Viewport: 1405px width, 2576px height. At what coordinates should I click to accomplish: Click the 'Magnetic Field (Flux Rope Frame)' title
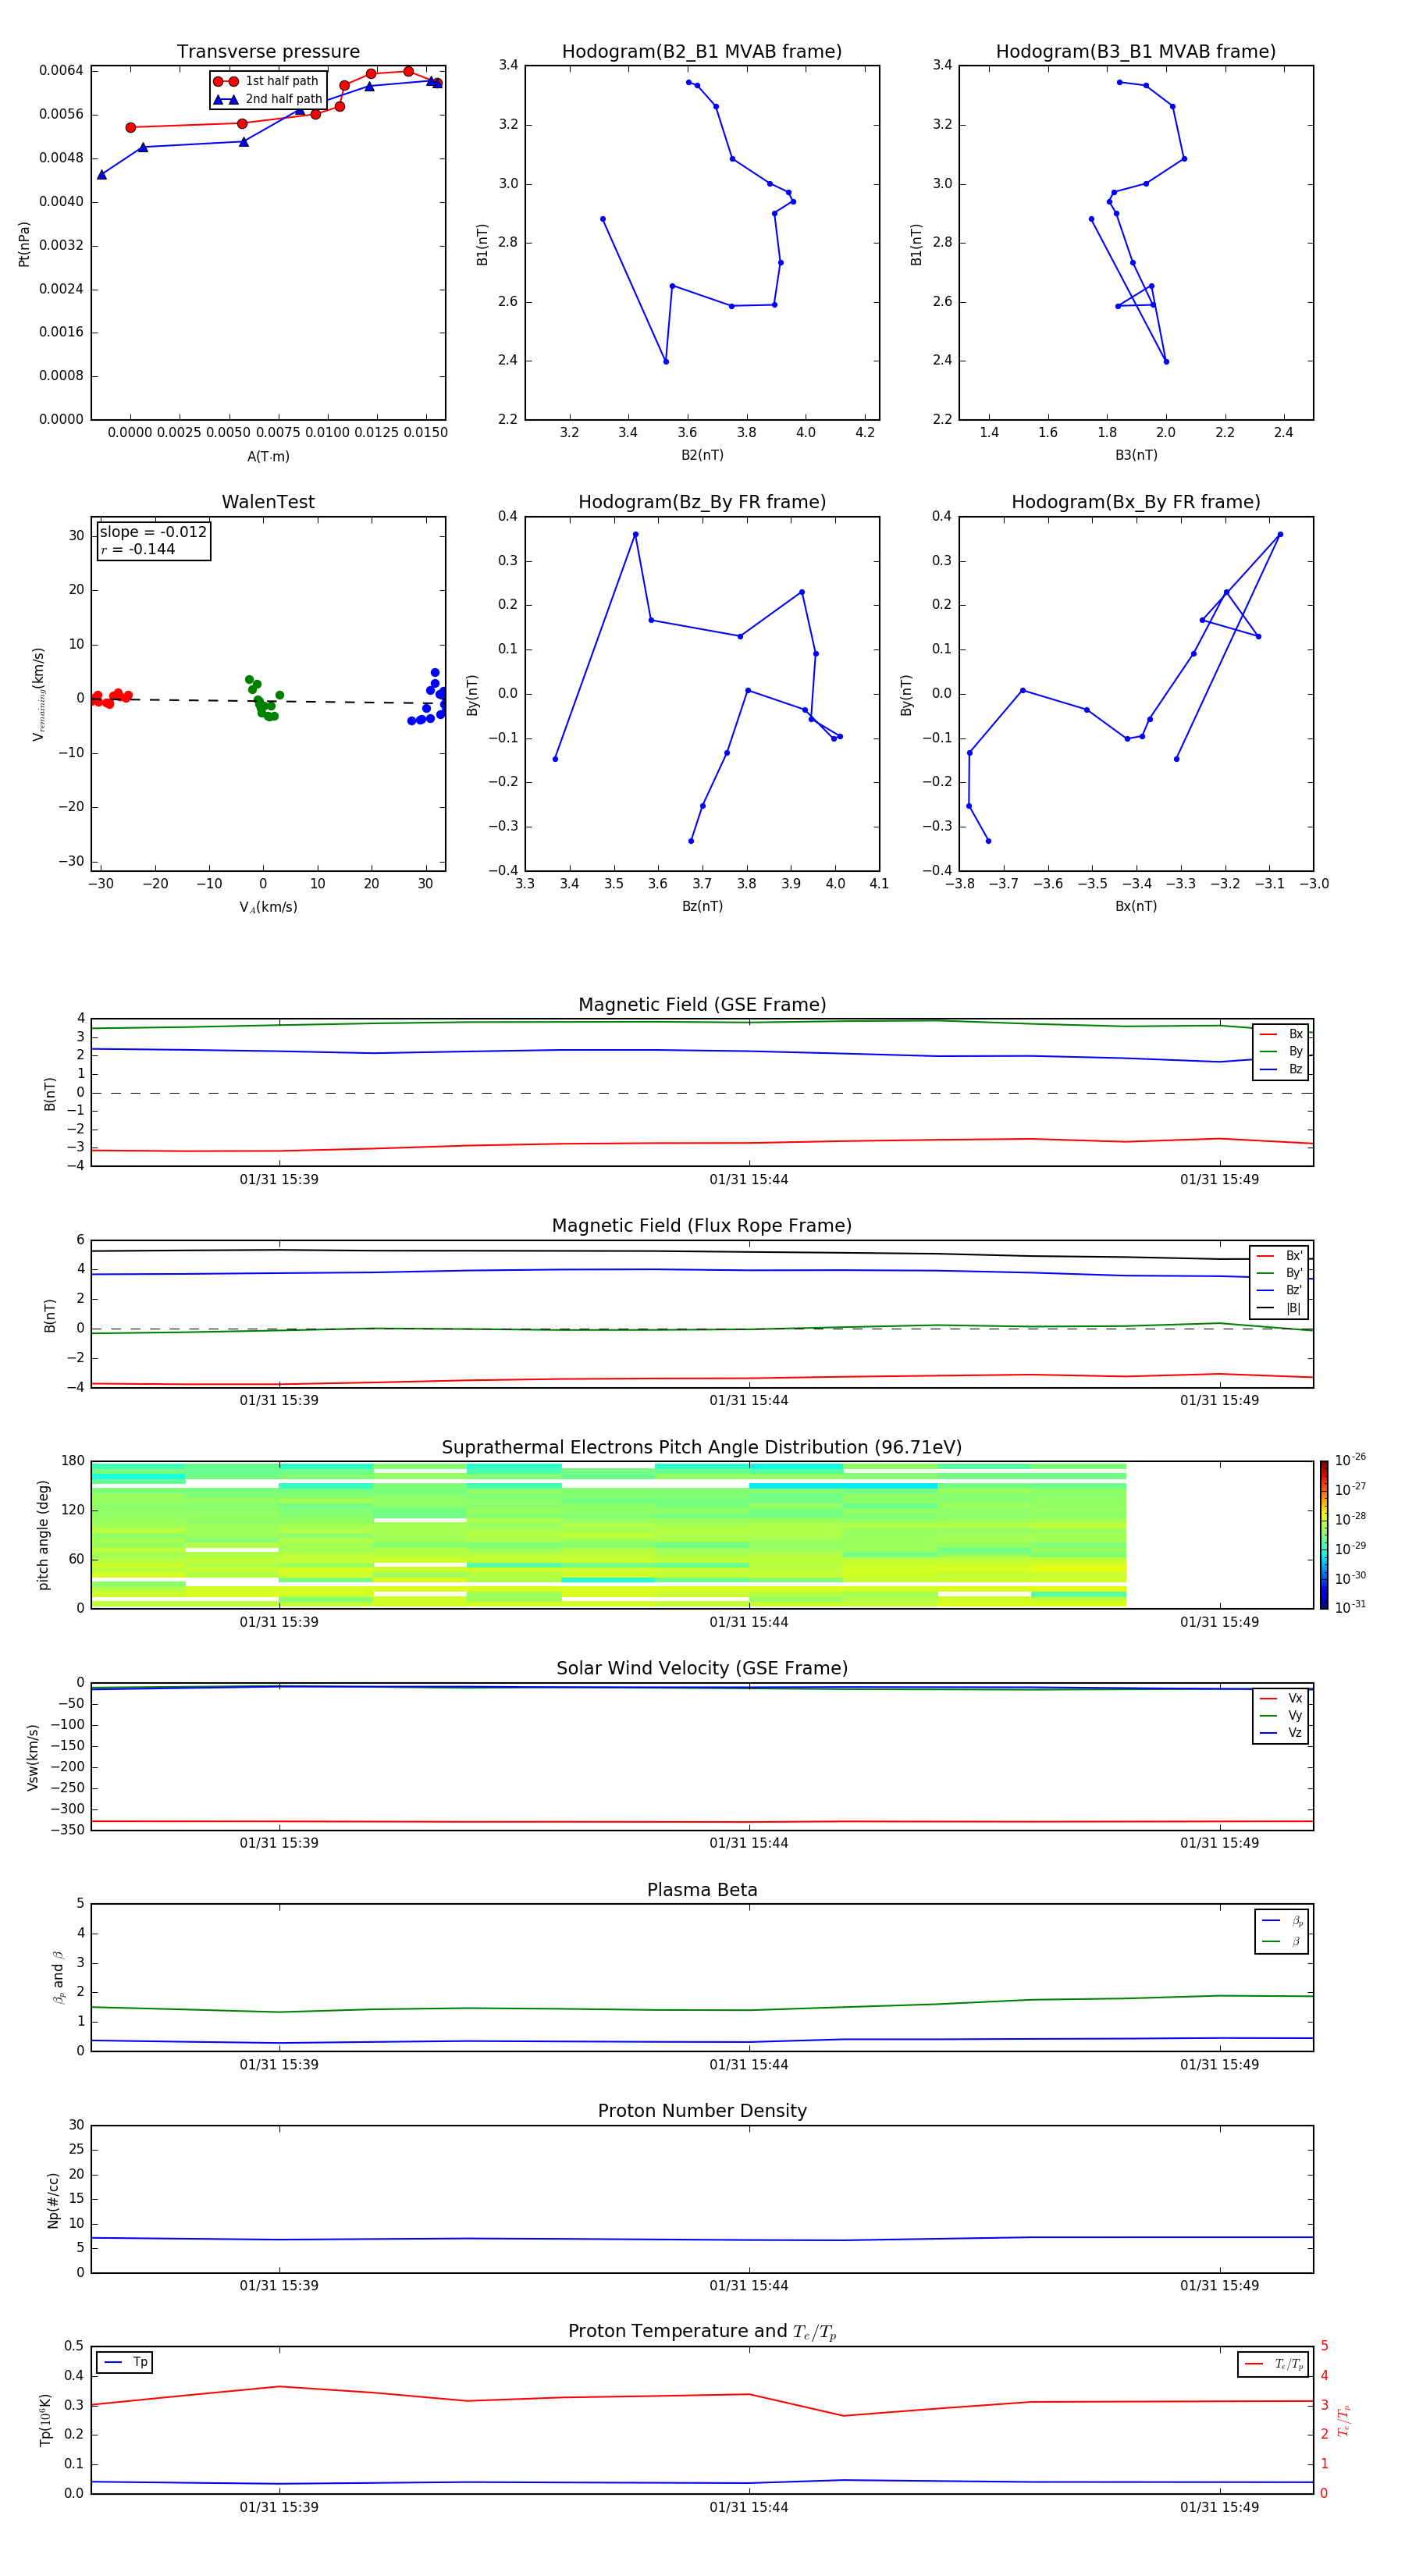coord(702,1225)
